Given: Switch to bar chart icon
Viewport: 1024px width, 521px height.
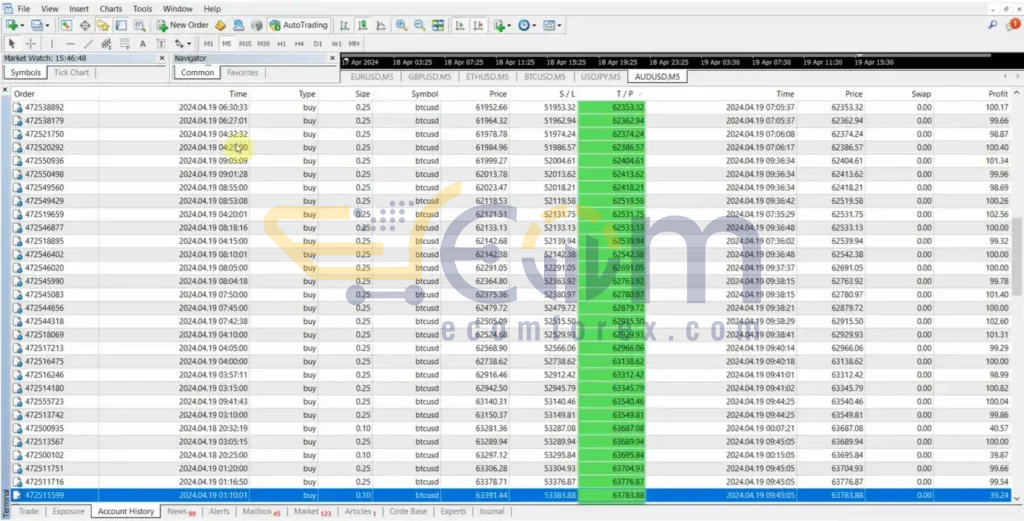Looking at the screenshot, I should 344,25.
